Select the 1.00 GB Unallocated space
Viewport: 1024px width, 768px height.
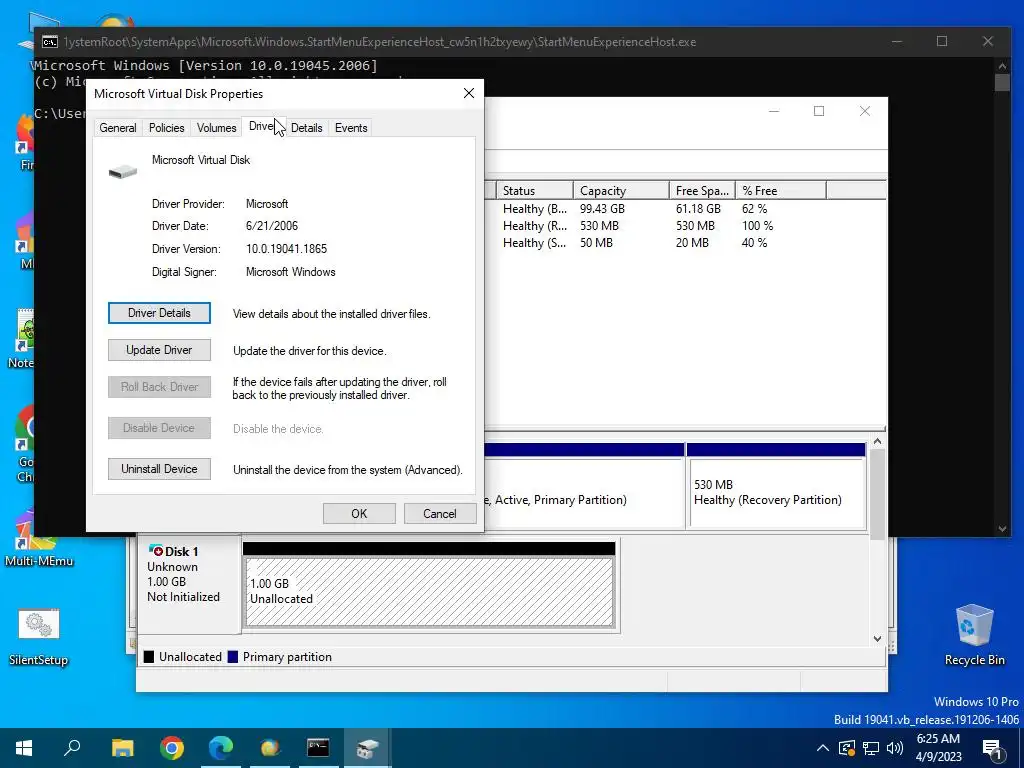click(x=429, y=591)
